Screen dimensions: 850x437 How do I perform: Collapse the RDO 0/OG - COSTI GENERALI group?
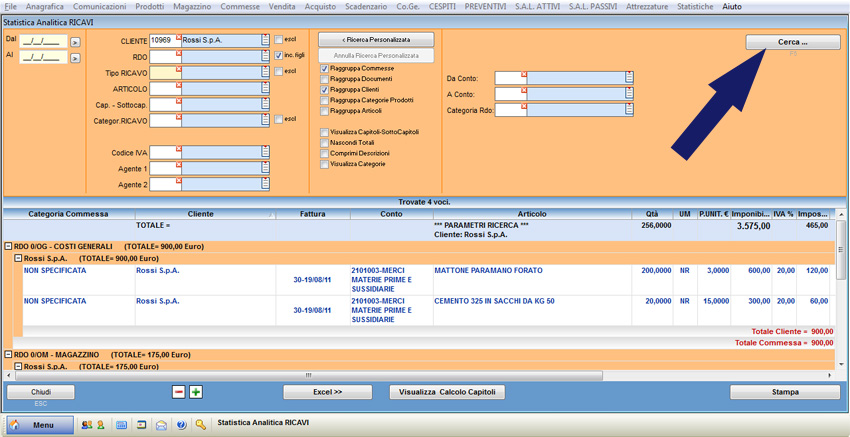8,246
